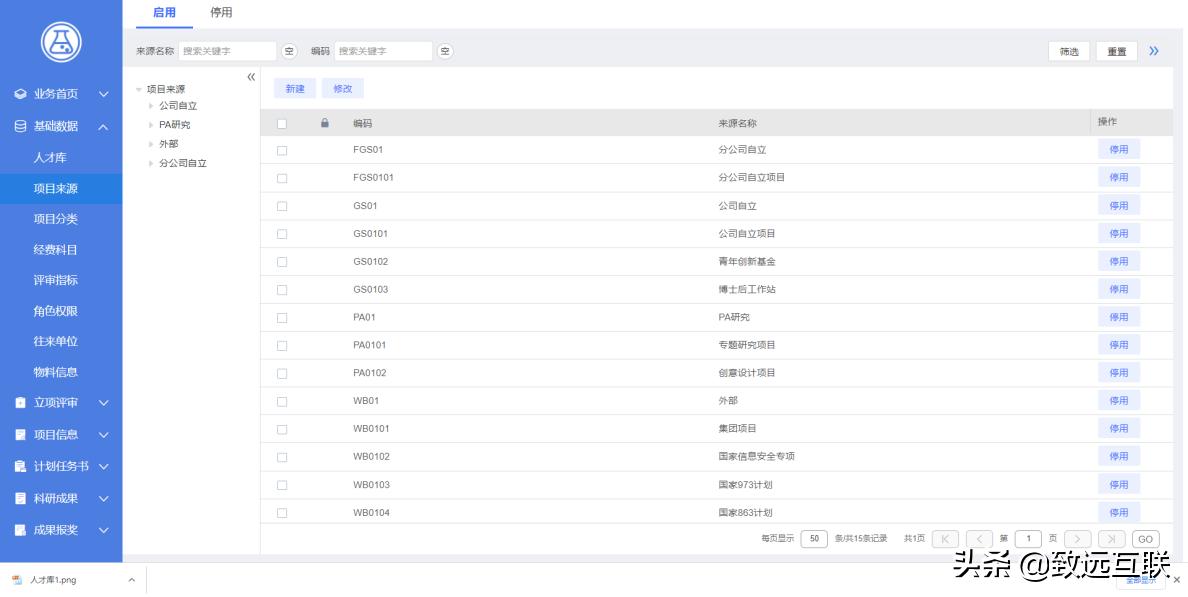
Task: Collapse the tree panel using the « icon
Action: coord(249,75)
